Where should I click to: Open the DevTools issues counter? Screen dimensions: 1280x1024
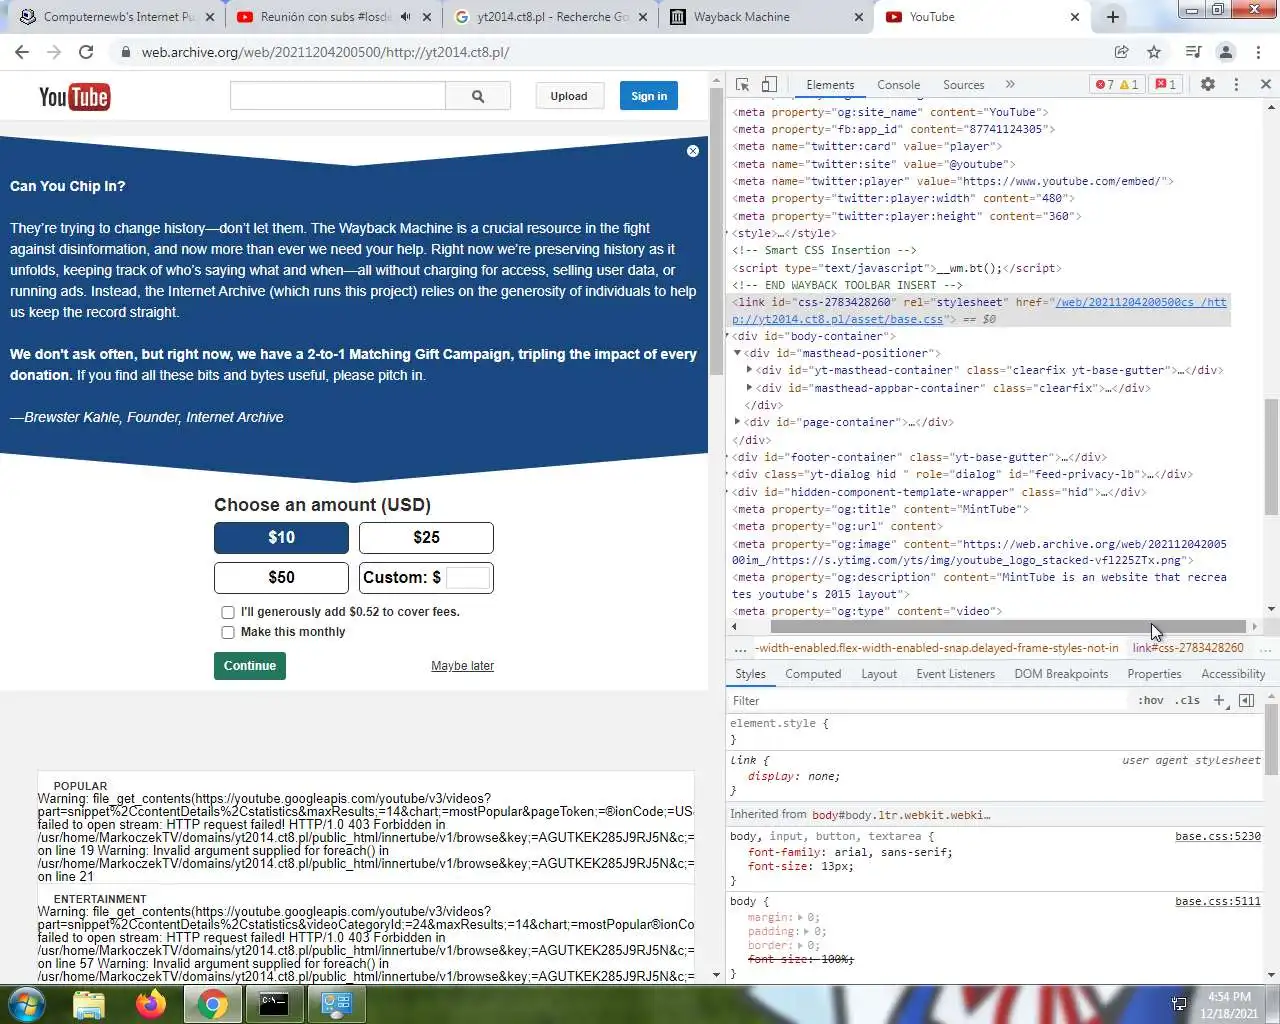(1166, 85)
